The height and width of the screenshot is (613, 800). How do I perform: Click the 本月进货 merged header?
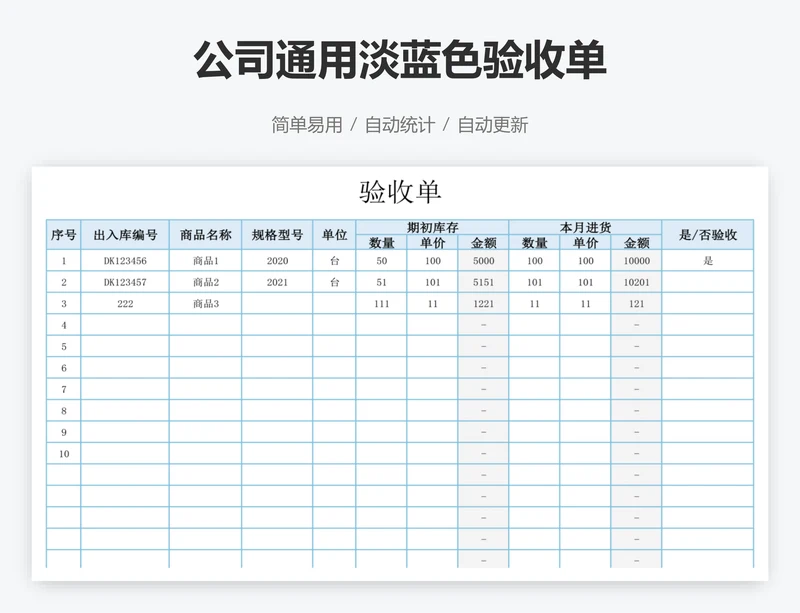point(585,227)
